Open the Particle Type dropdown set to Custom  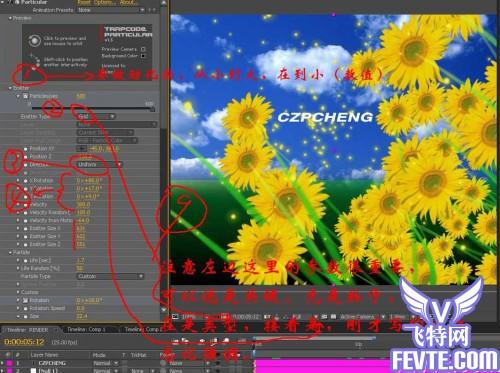(x=110, y=276)
